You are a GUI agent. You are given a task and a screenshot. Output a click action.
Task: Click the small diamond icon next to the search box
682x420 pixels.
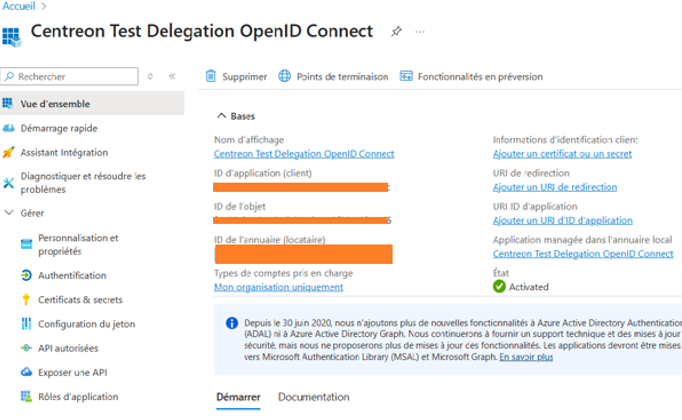pyautogui.click(x=150, y=77)
